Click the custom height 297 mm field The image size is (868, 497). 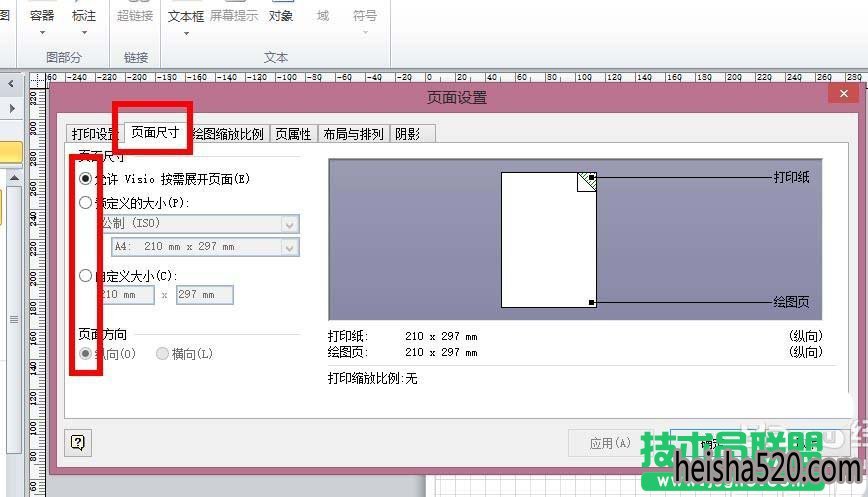(x=205, y=294)
